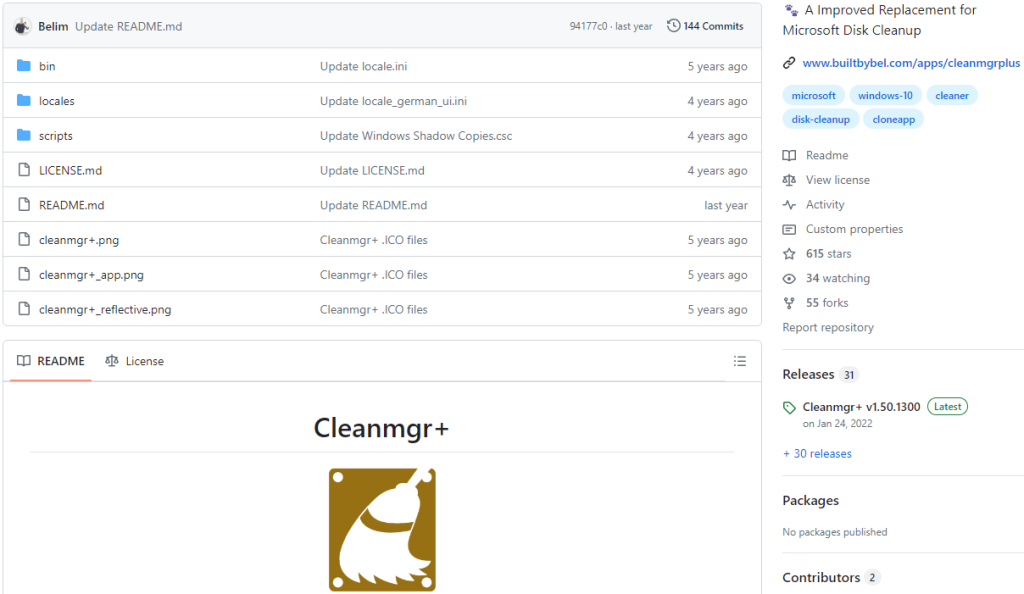
Task: Open commit 'Update locale.ini' for bin
Action: click(364, 66)
